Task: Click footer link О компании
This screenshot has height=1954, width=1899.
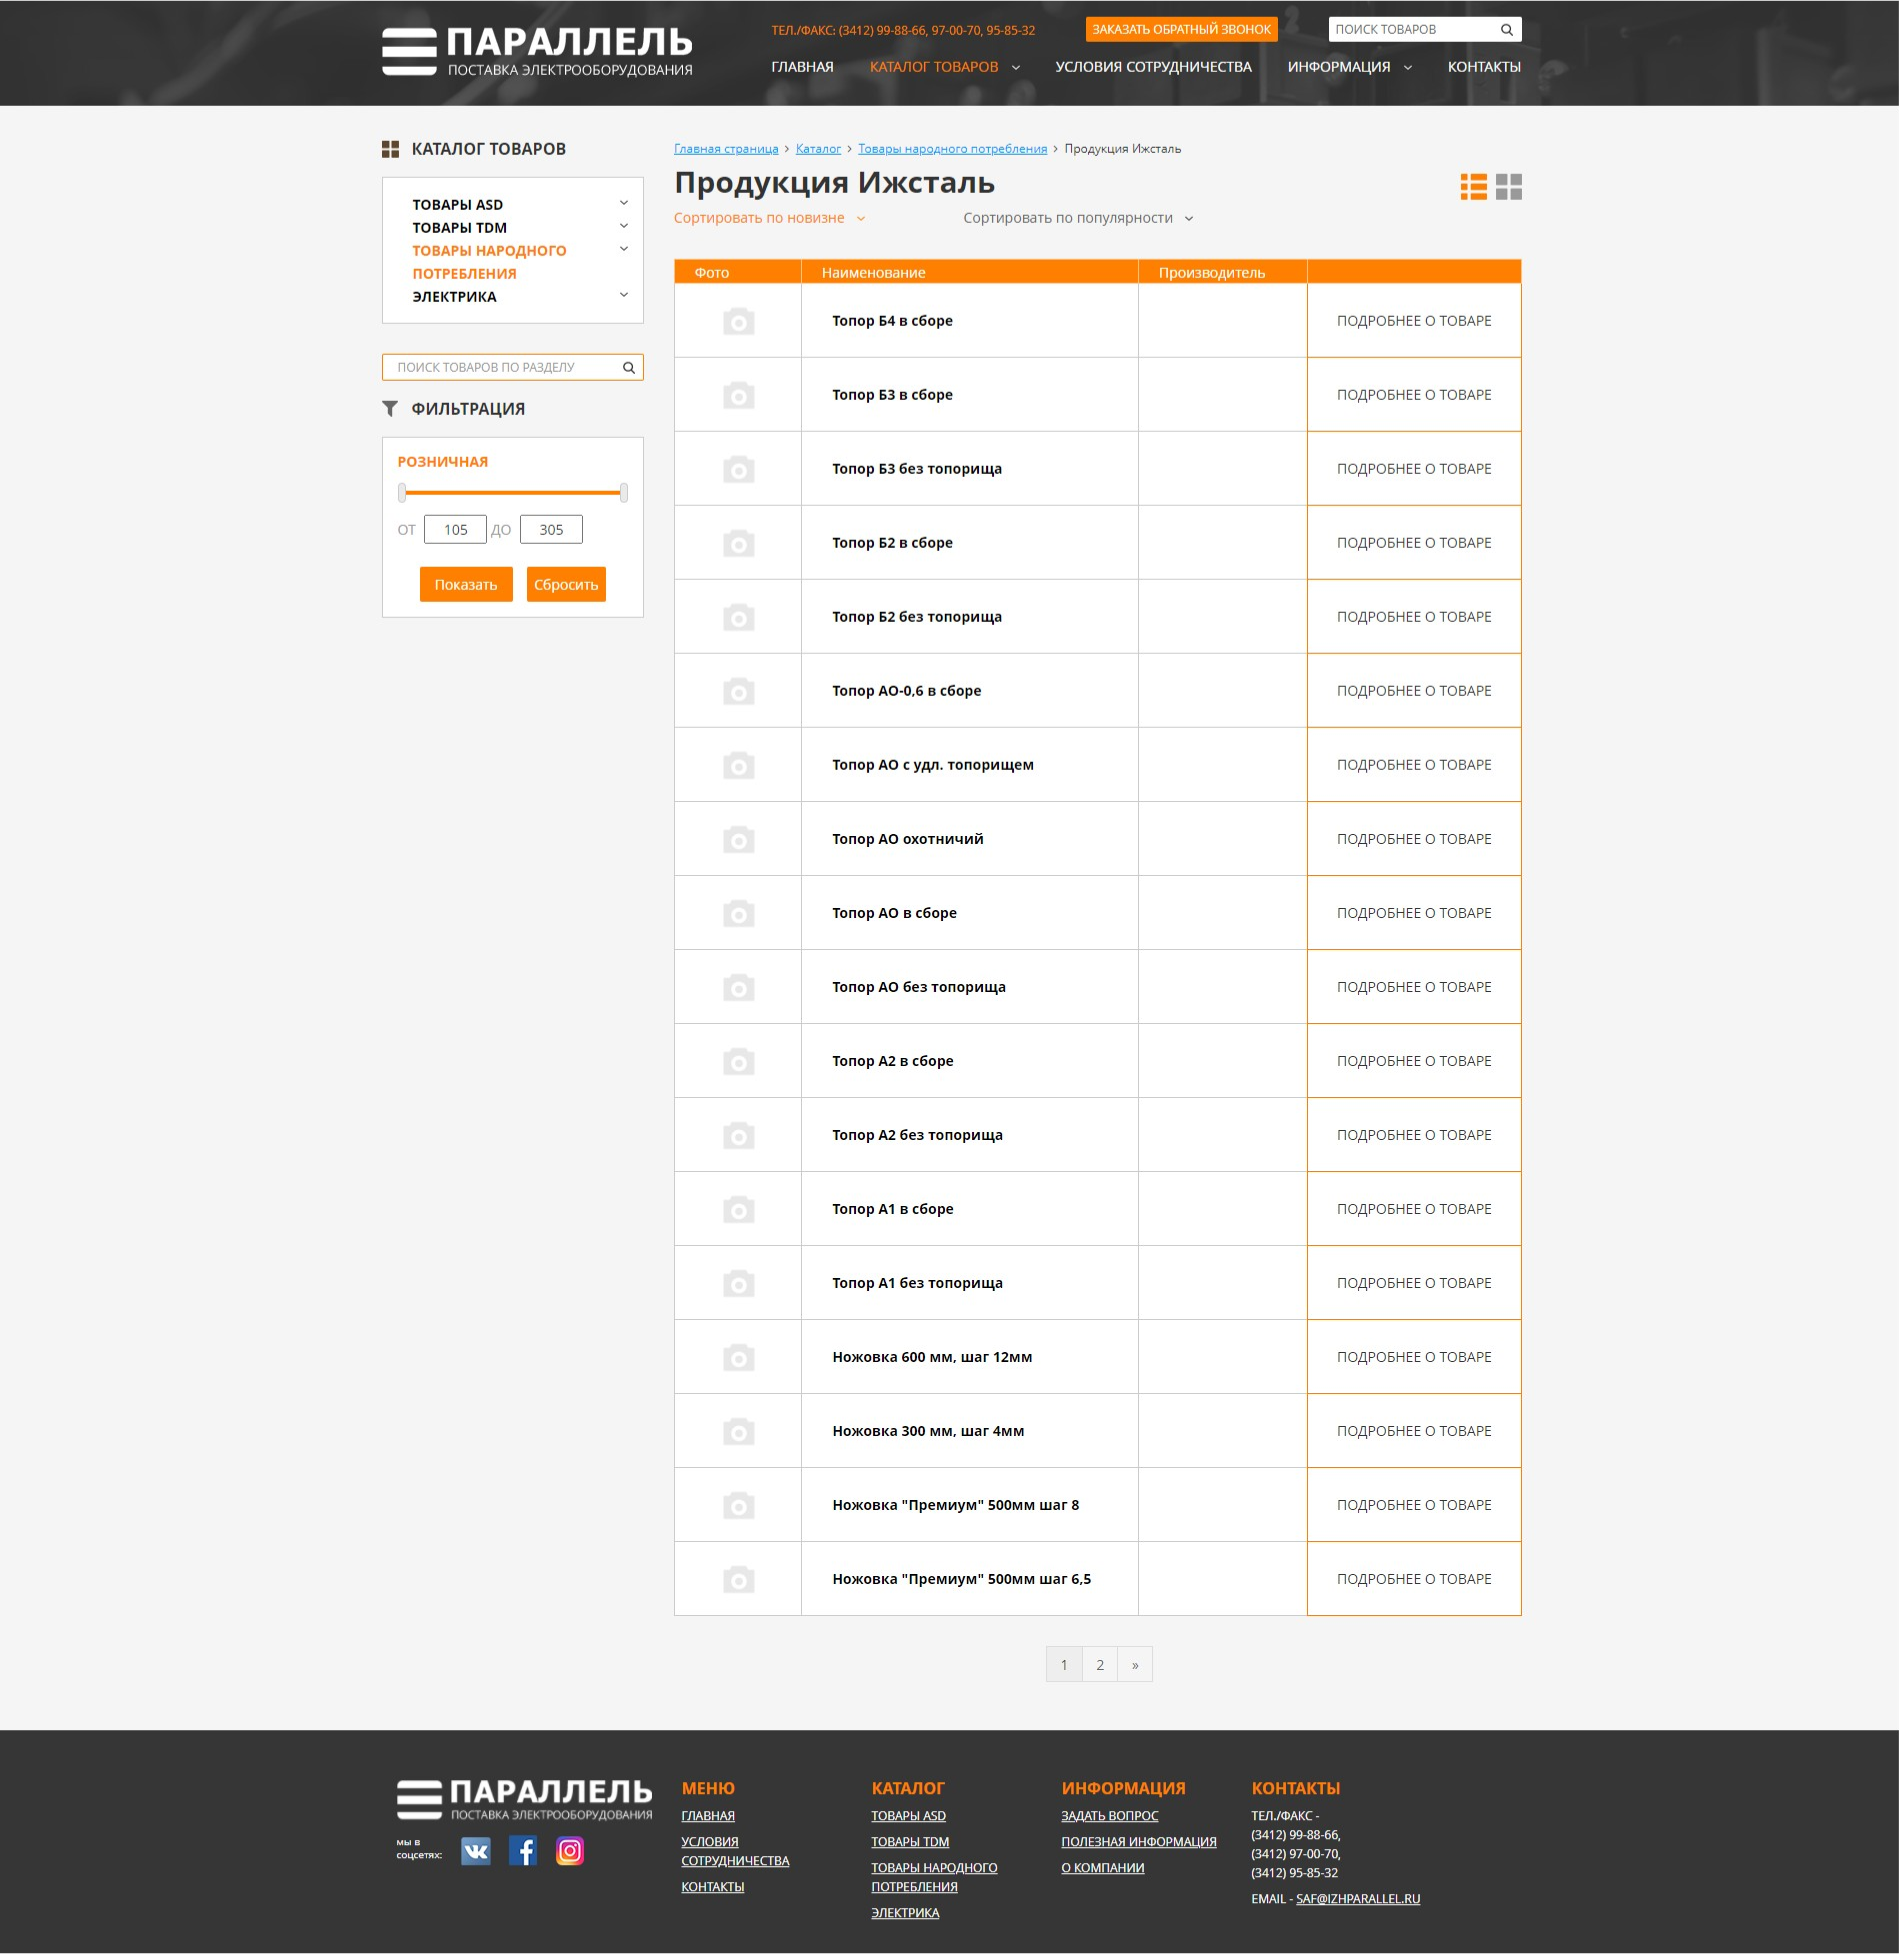Action: [x=1103, y=1868]
